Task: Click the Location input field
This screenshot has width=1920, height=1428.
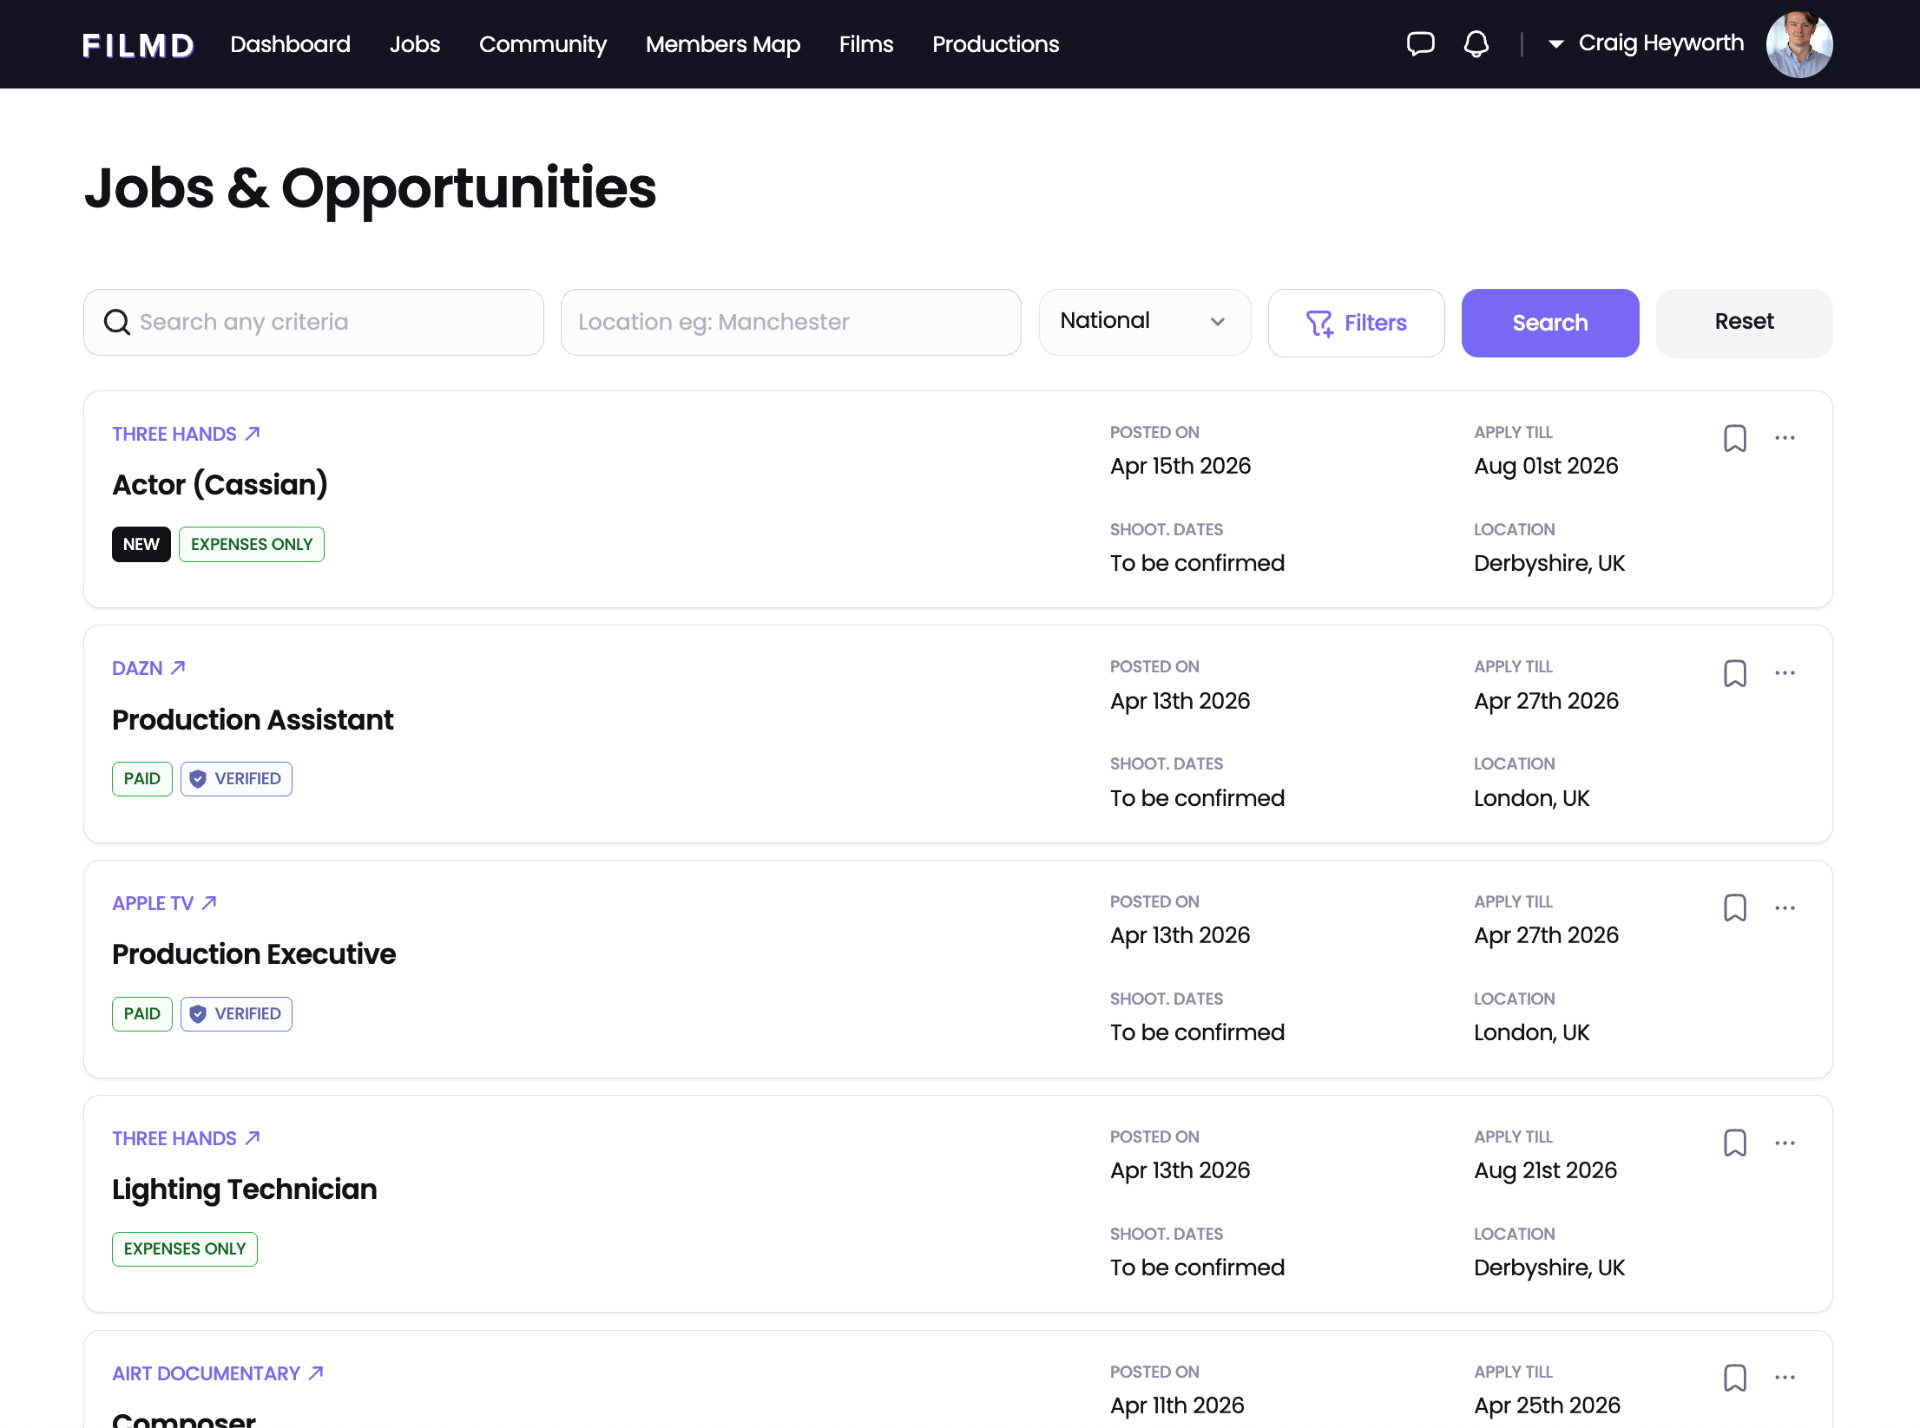Action: point(790,322)
